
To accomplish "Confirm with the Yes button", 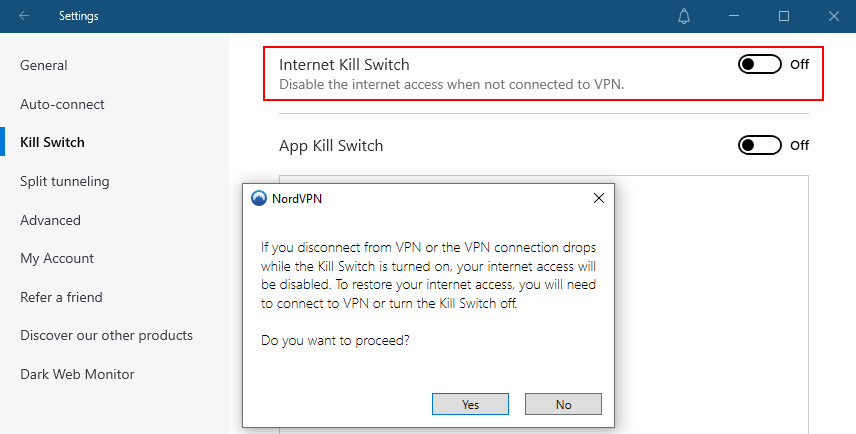I will tap(470, 404).
